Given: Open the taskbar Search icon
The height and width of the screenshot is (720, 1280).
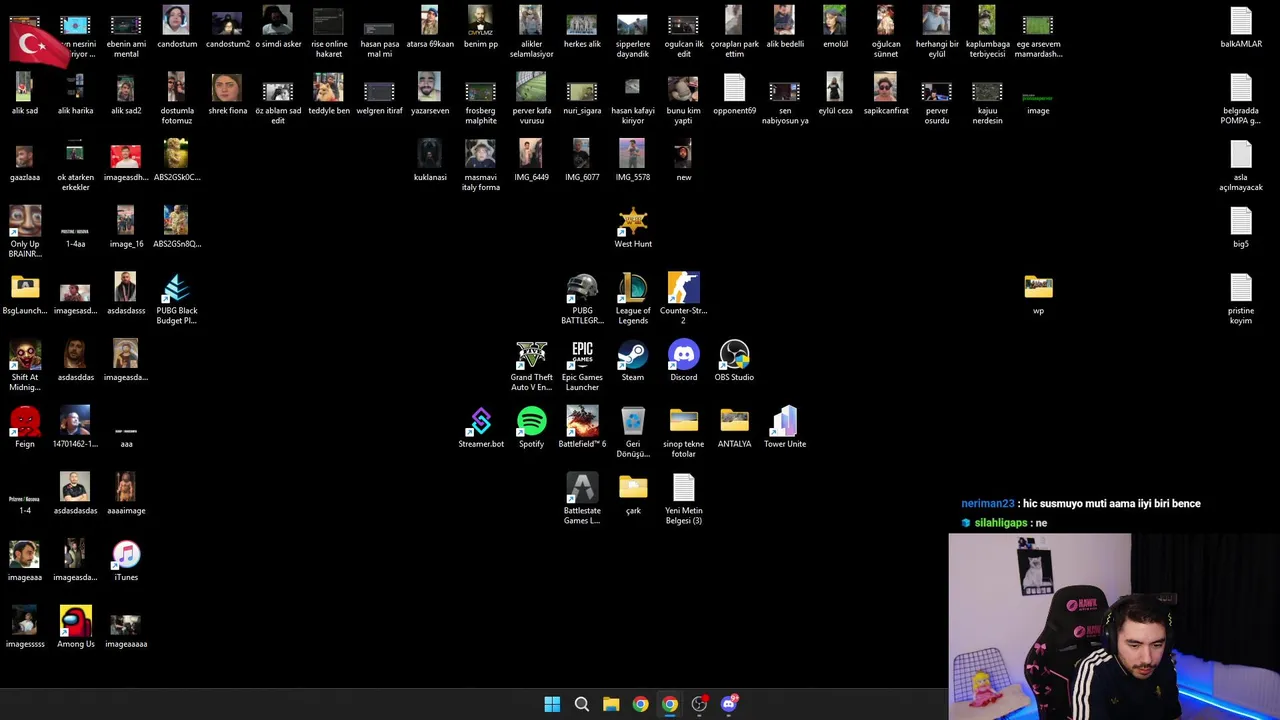Looking at the screenshot, I should (581, 704).
